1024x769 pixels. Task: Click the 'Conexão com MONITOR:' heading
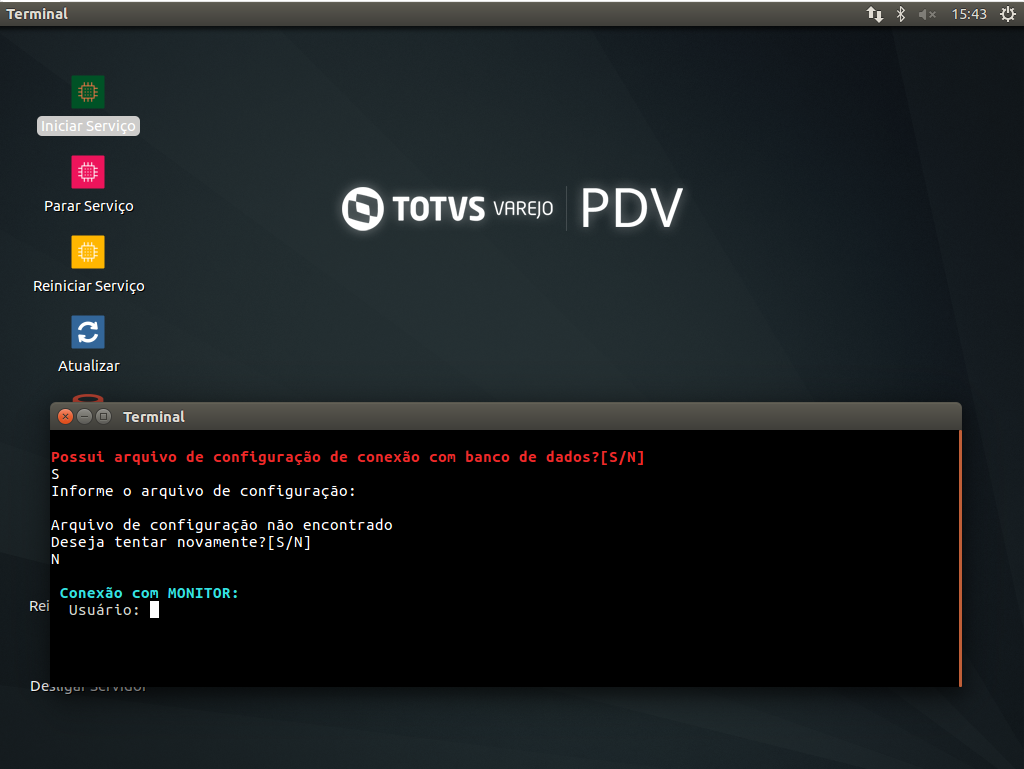click(x=149, y=593)
